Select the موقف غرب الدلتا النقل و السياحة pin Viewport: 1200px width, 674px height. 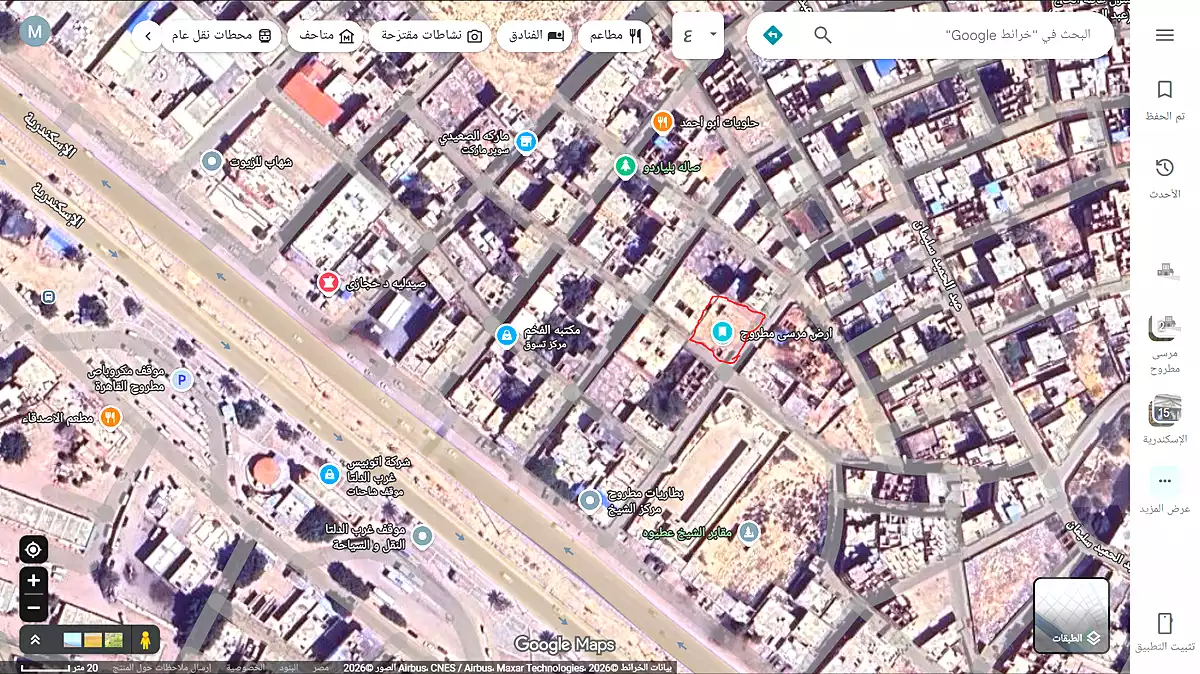point(423,536)
